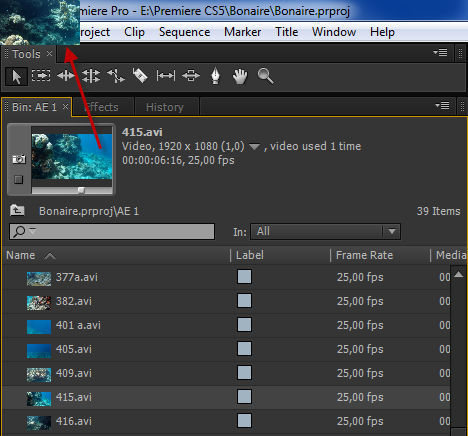Select the Rate Stretch tool
This screenshot has height=436, width=468.
tap(116, 76)
